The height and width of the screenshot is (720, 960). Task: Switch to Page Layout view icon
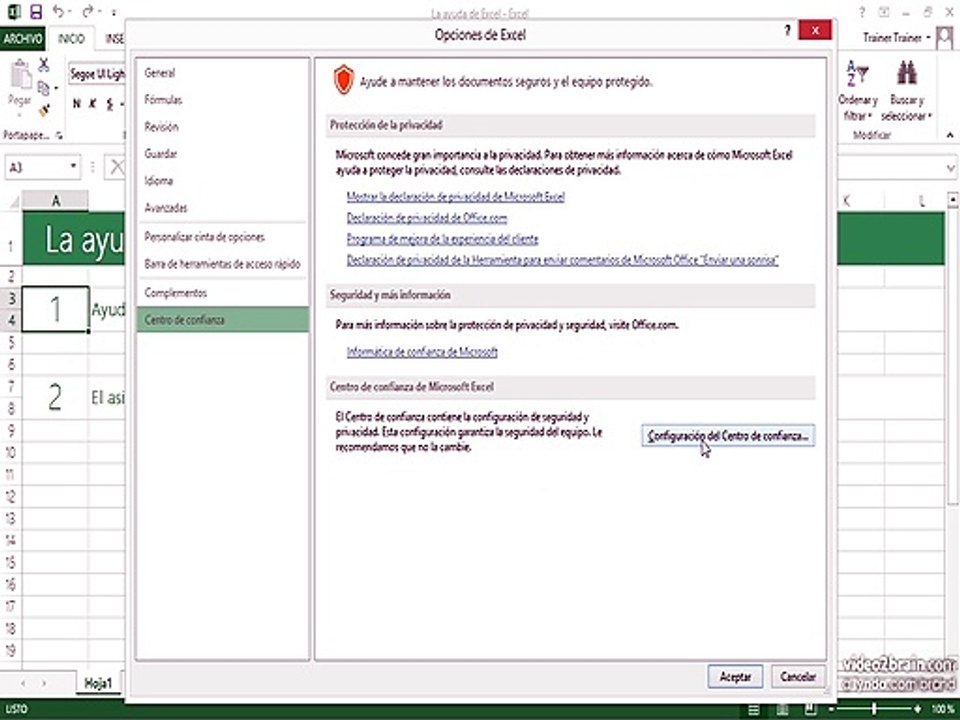tap(782, 710)
